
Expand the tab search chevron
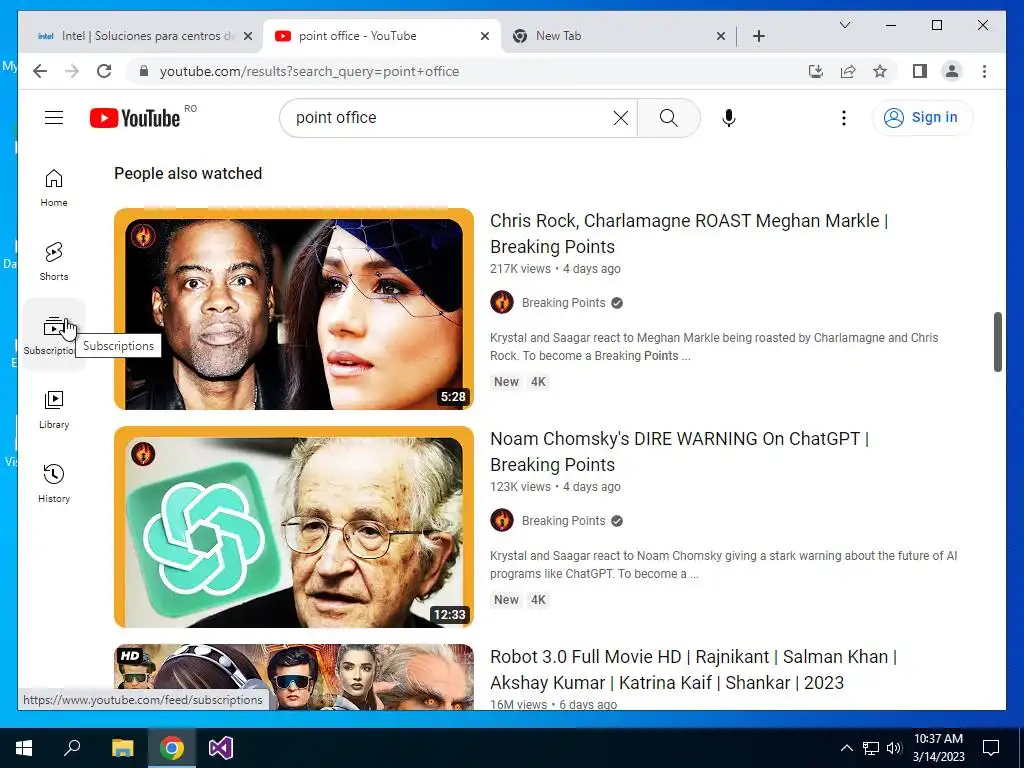pos(844,25)
